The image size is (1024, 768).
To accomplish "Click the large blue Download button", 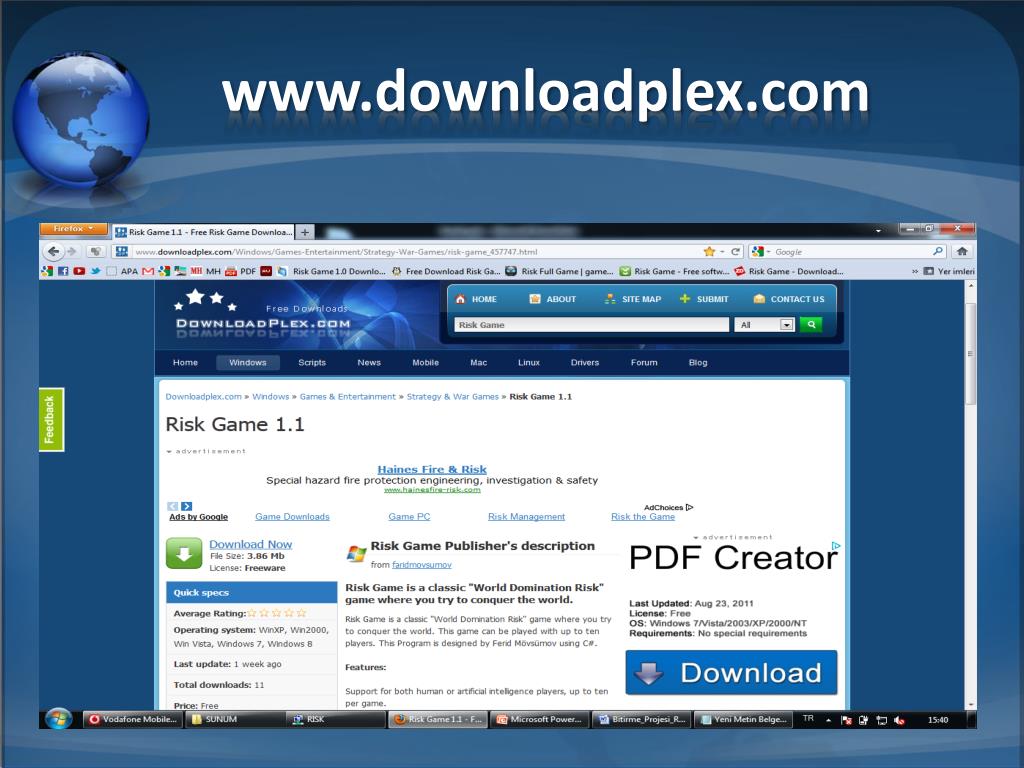I will pyautogui.click(x=731, y=672).
